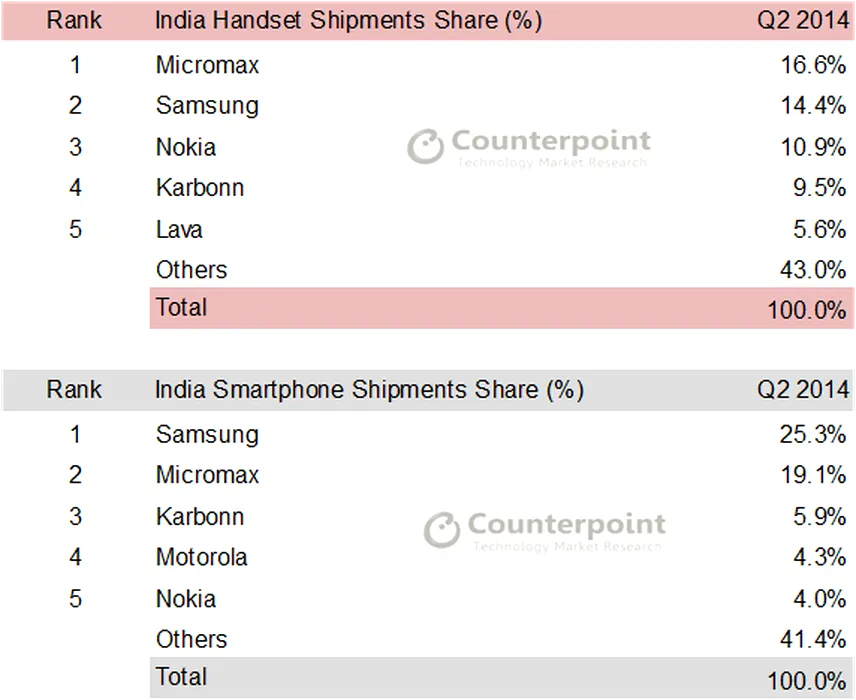Select the Karbonn 9.5% share value
856x700 pixels.
[x=820, y=188]
